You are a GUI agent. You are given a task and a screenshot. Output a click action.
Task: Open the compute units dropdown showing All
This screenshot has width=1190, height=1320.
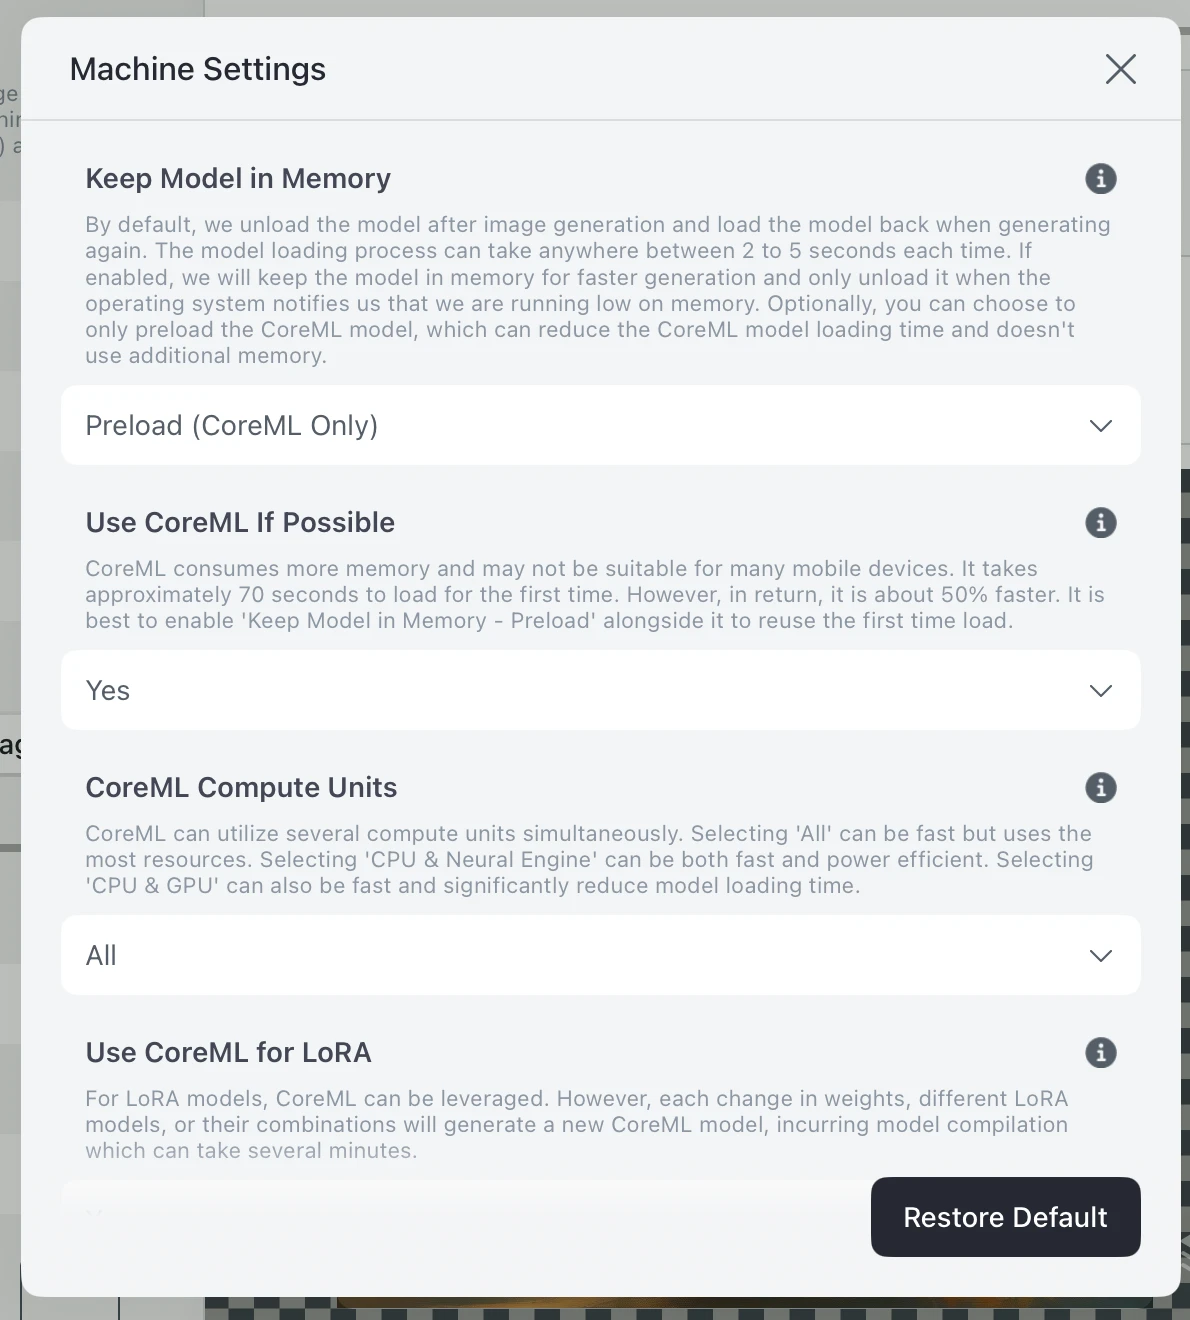tap(600, 956)
